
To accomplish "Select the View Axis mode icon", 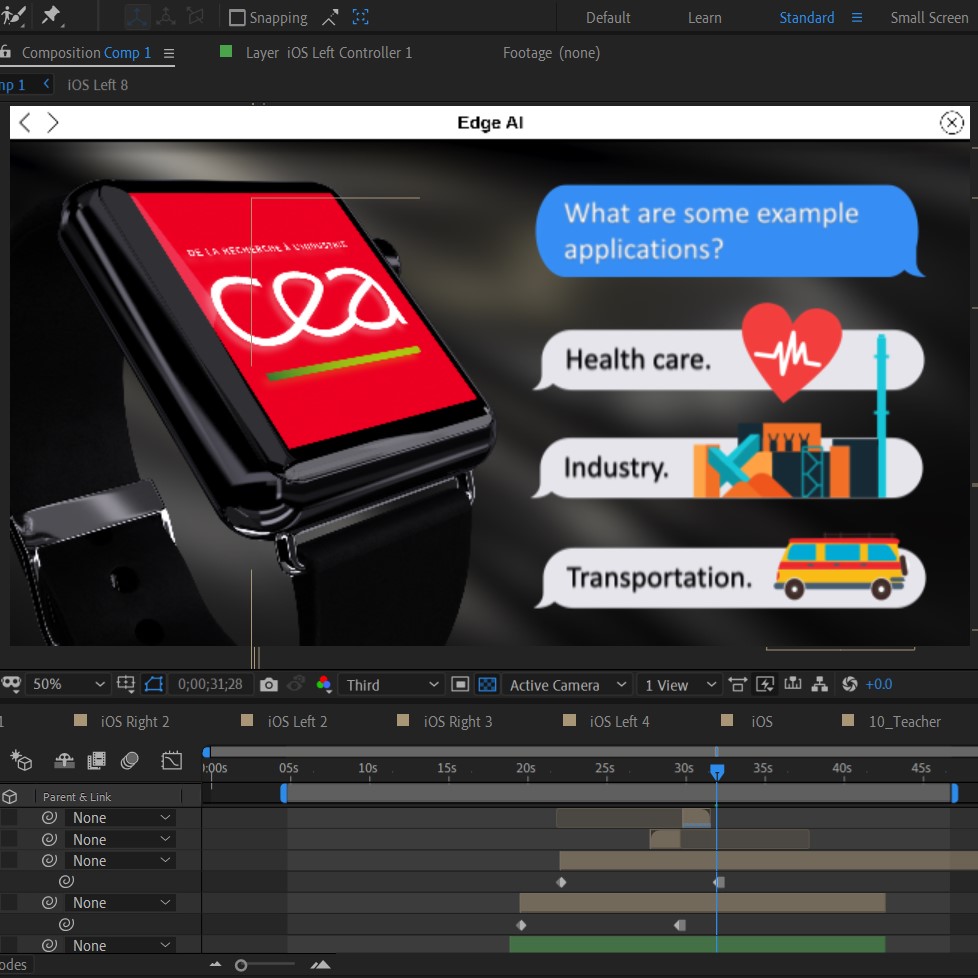I will coord(195,17).
